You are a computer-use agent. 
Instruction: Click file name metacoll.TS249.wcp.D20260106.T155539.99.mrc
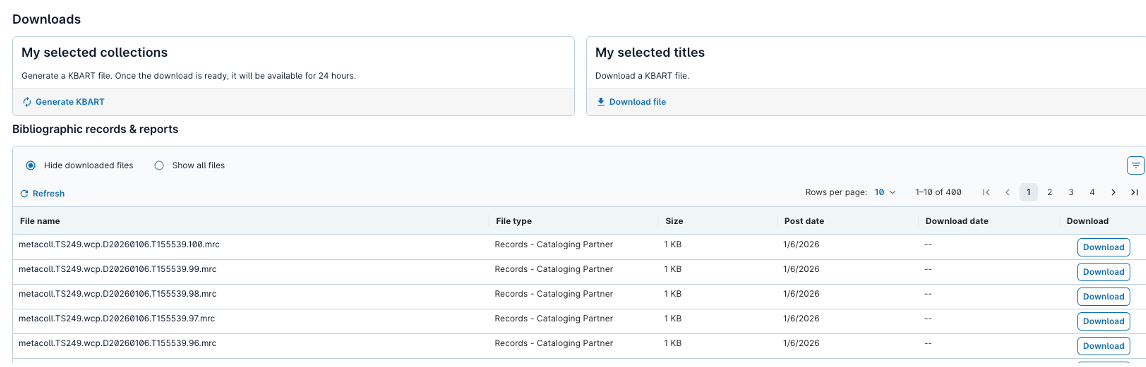pos(118,269)
